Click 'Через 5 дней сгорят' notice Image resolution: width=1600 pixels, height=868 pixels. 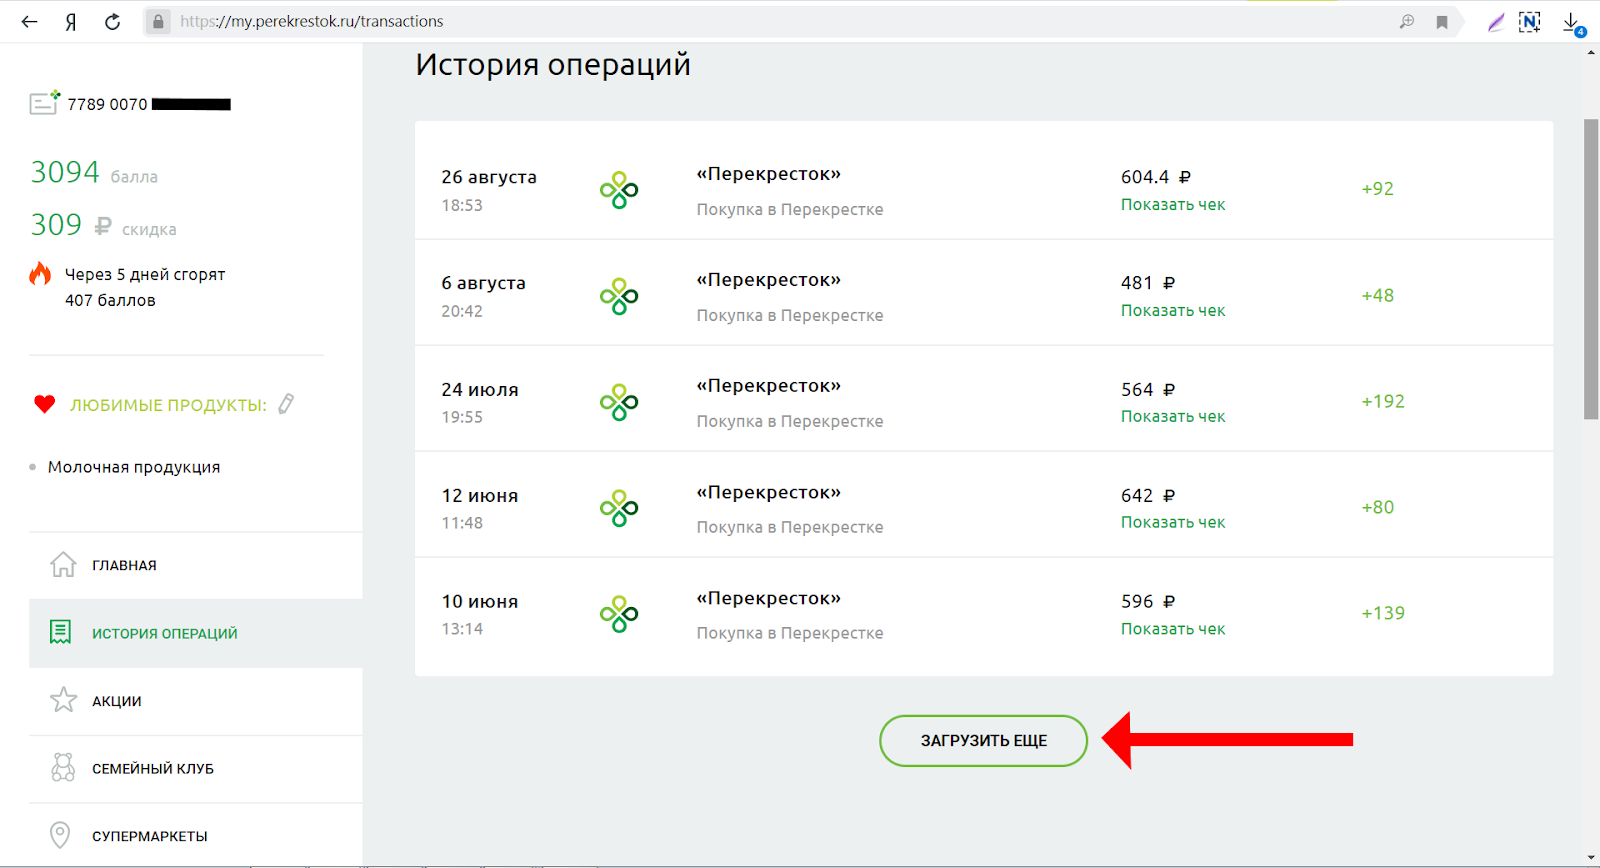tap(145, 274)
